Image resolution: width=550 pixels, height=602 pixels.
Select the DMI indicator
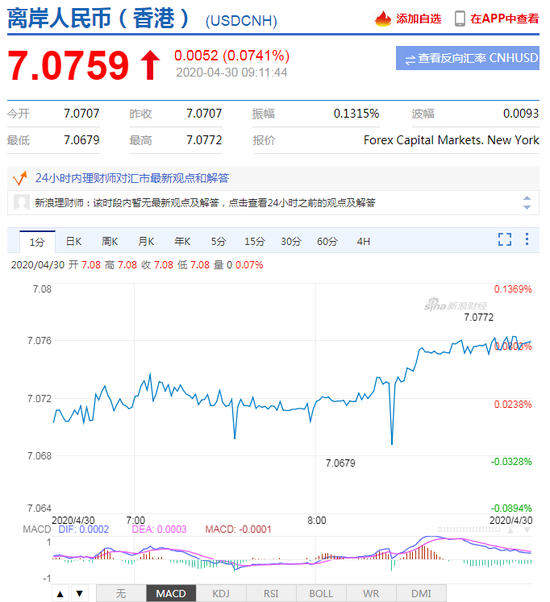tap(421, 594)
